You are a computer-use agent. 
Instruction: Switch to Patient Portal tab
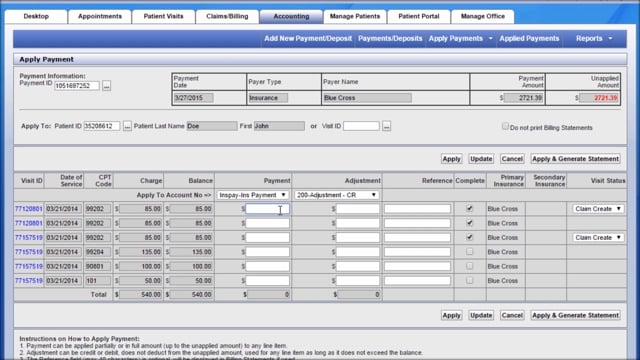[x=419, y=16]
